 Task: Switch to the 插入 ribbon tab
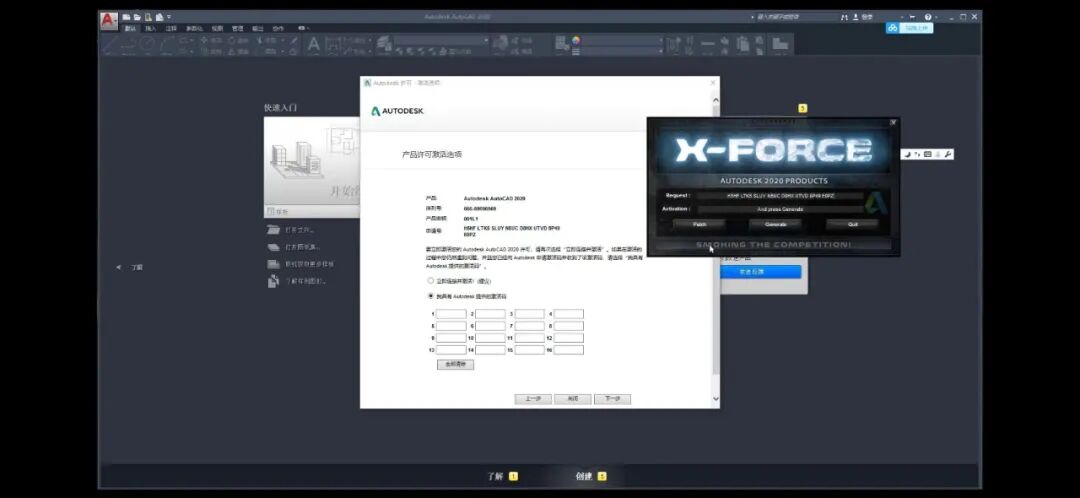[151, 29]
